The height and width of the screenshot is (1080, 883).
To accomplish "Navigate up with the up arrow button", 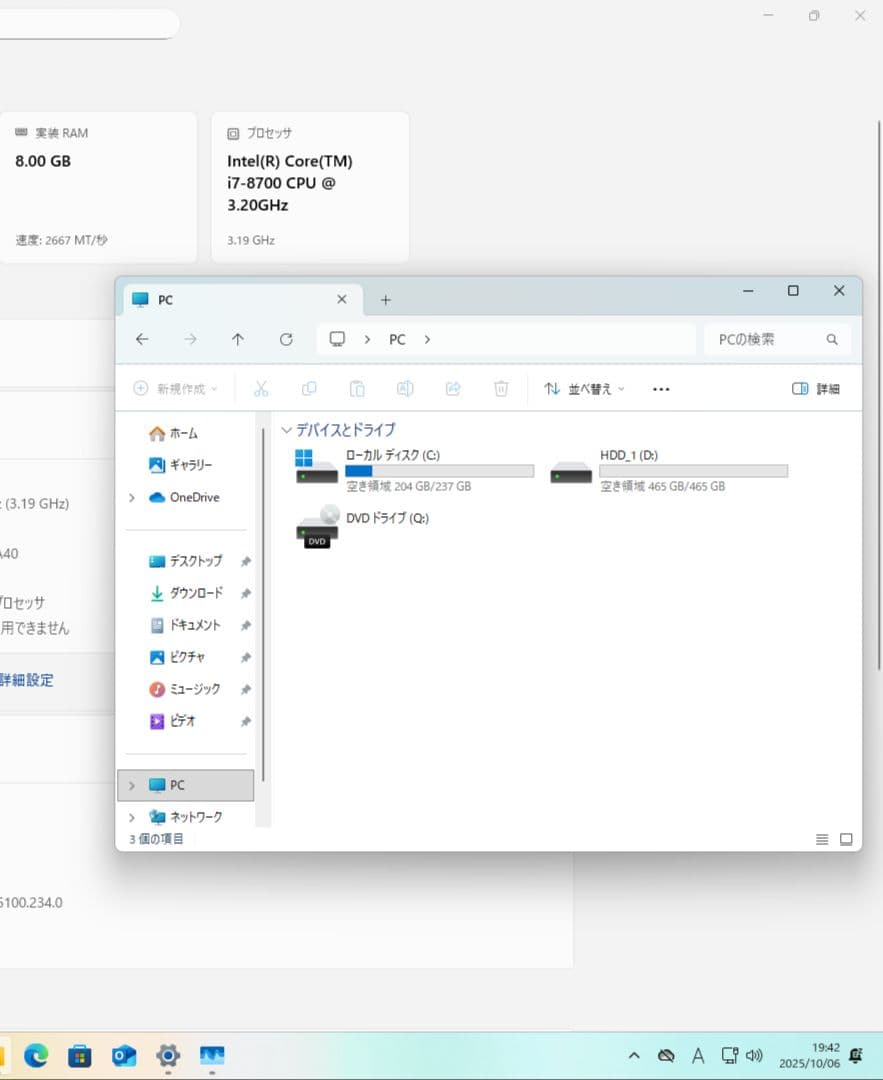I will click(x=238, y=339).
